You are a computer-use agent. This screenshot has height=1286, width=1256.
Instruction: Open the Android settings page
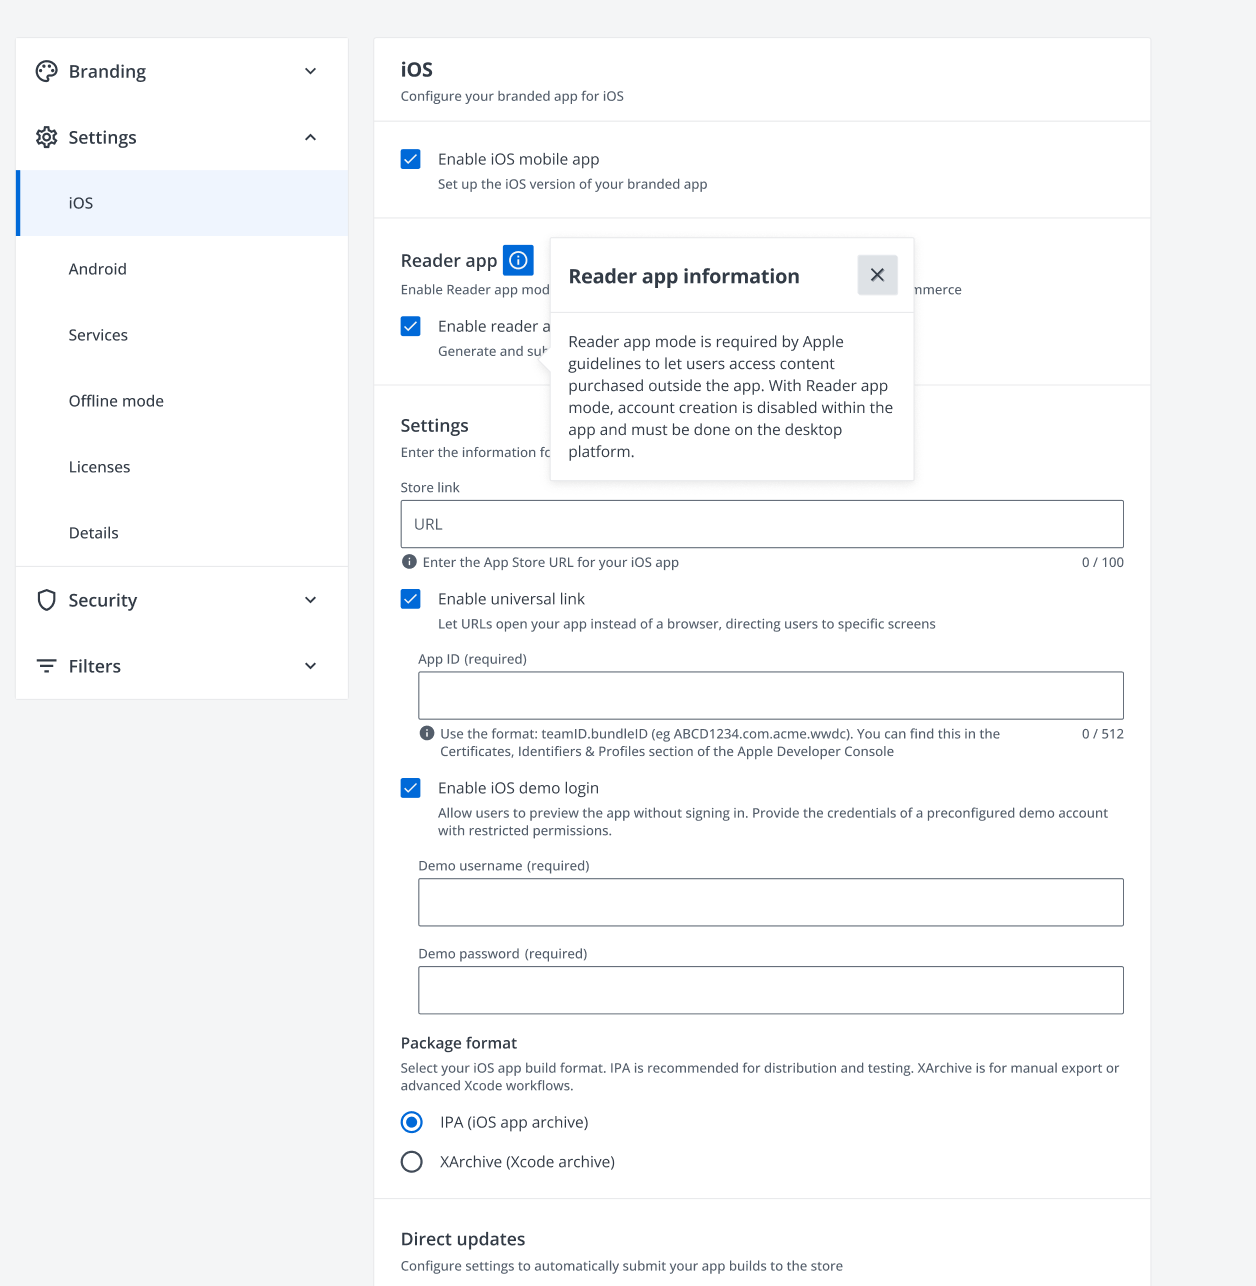tap(98, 269)
